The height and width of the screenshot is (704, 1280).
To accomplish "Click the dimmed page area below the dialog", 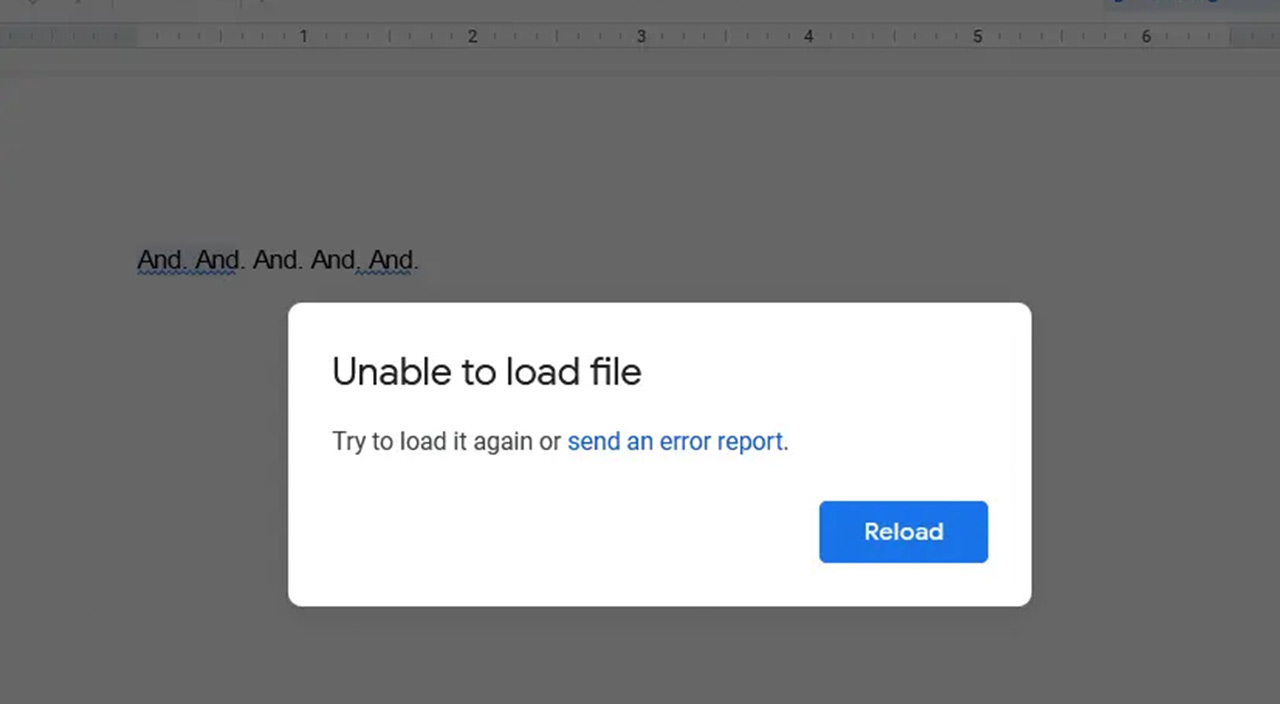I will [x=640, y=655].
